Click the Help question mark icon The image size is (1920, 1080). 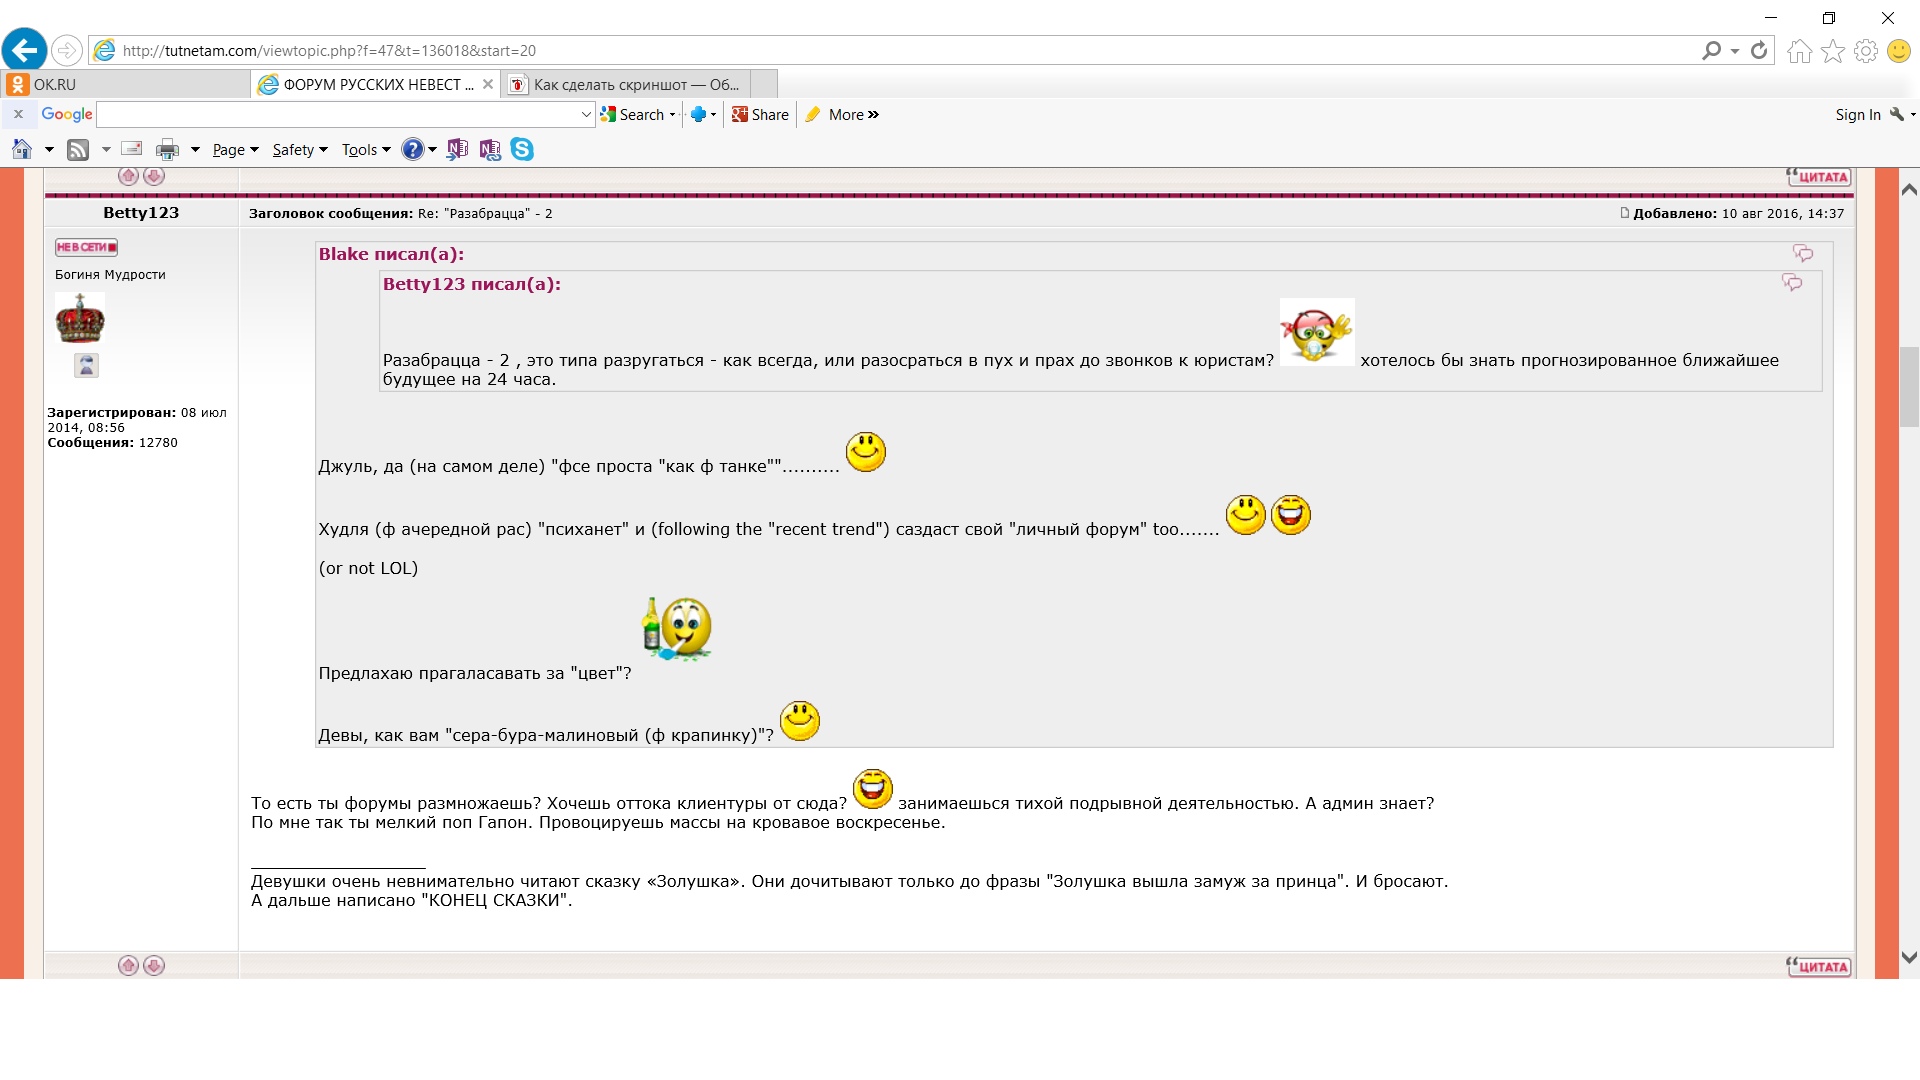coord(412,150)
